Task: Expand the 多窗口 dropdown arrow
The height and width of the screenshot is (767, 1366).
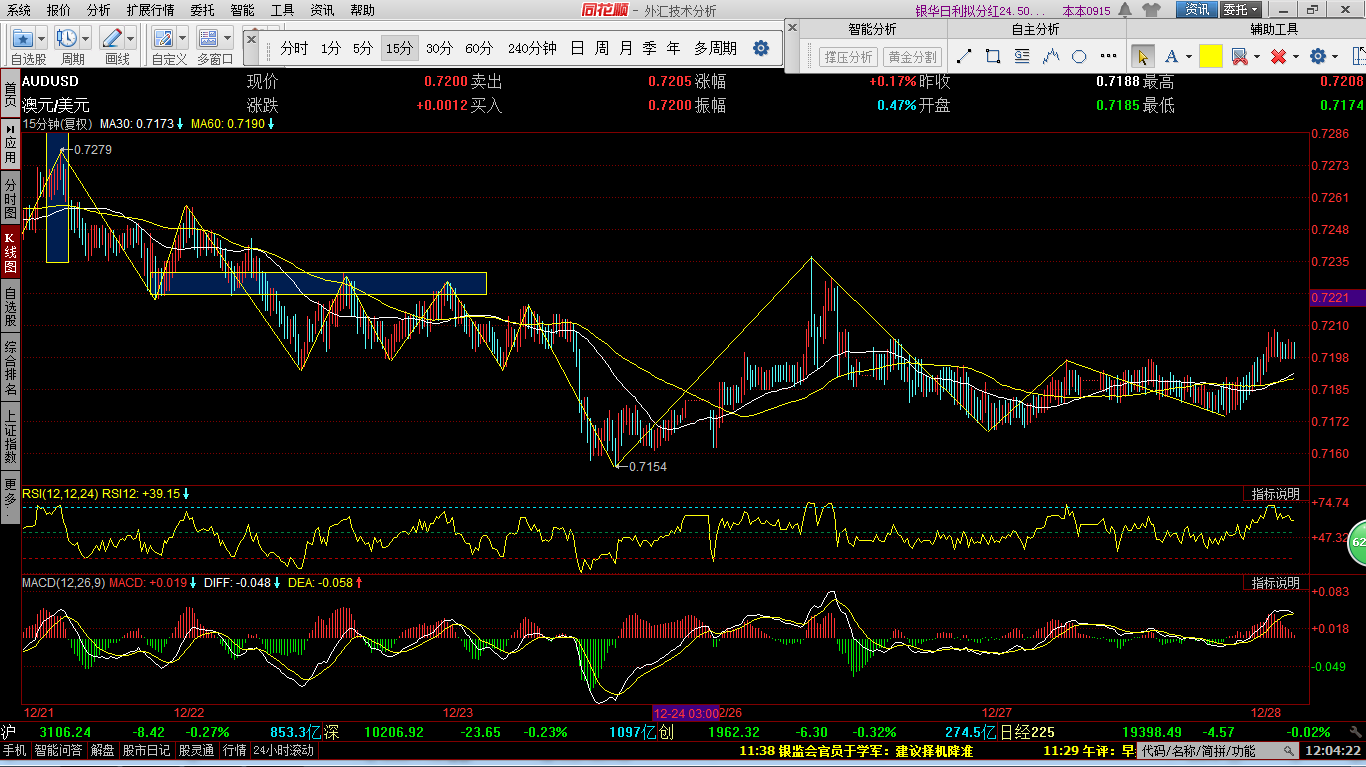Action: click(x=228, y=39)
